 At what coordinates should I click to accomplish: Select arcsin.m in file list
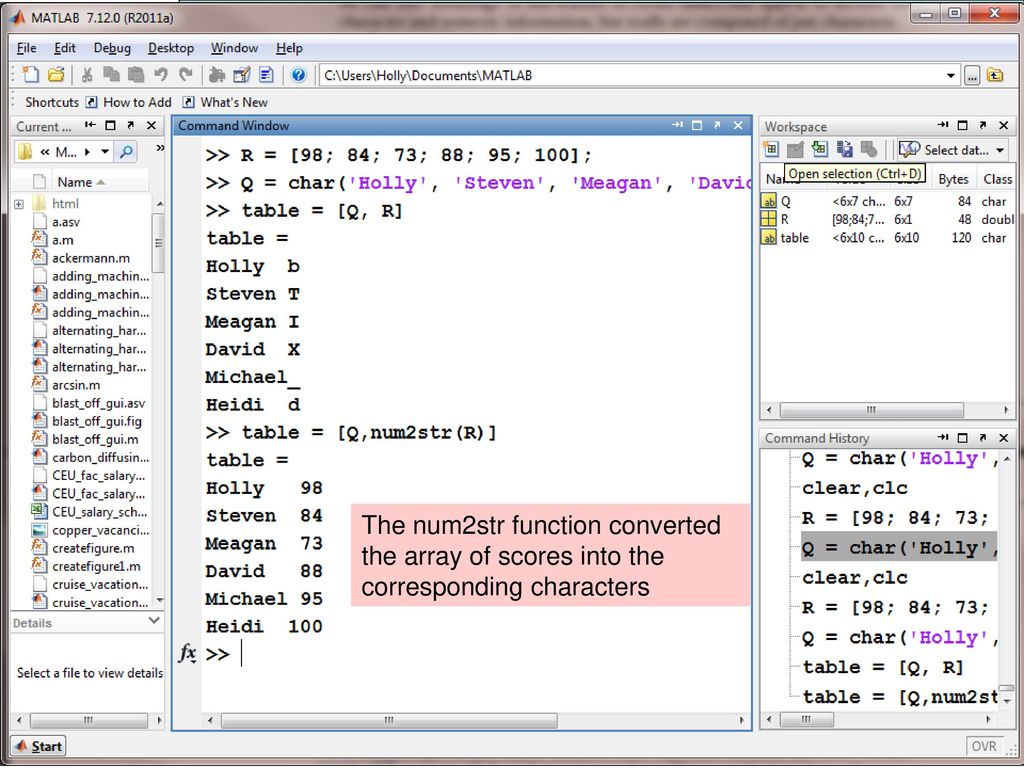click(76, 385)
